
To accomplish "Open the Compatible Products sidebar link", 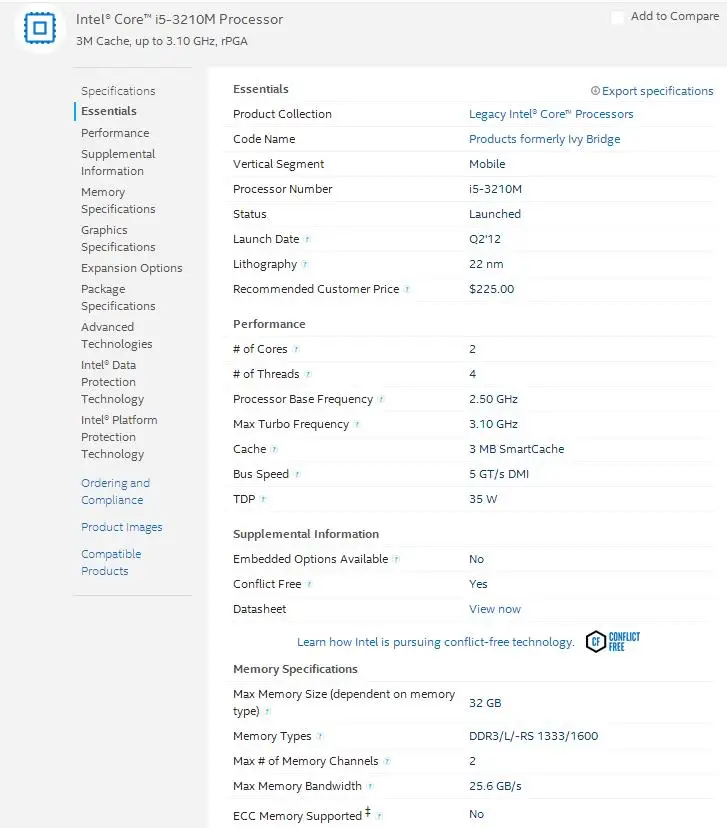I will (111, 562).
